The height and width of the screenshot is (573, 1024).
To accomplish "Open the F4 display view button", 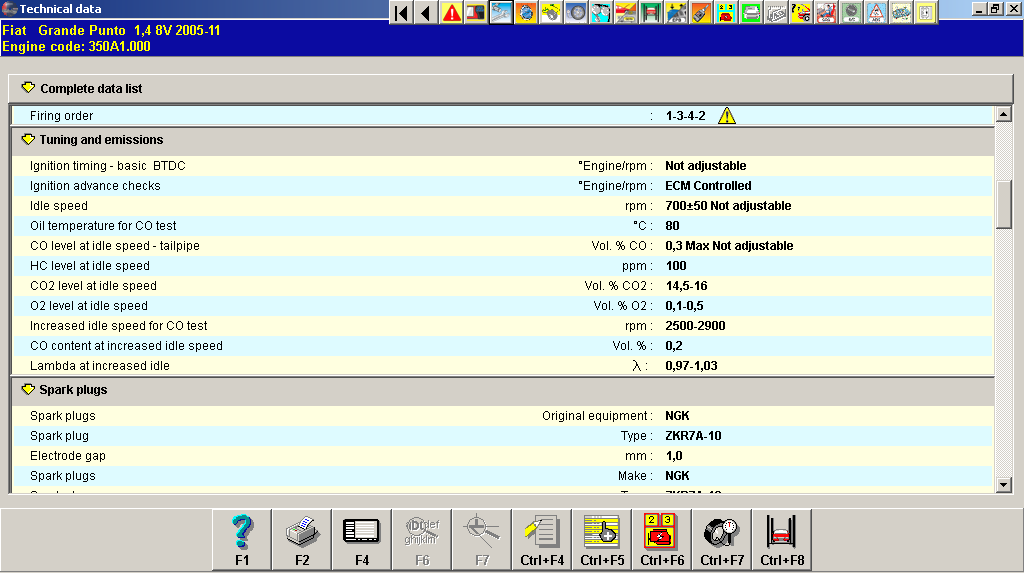I will 362,539.
